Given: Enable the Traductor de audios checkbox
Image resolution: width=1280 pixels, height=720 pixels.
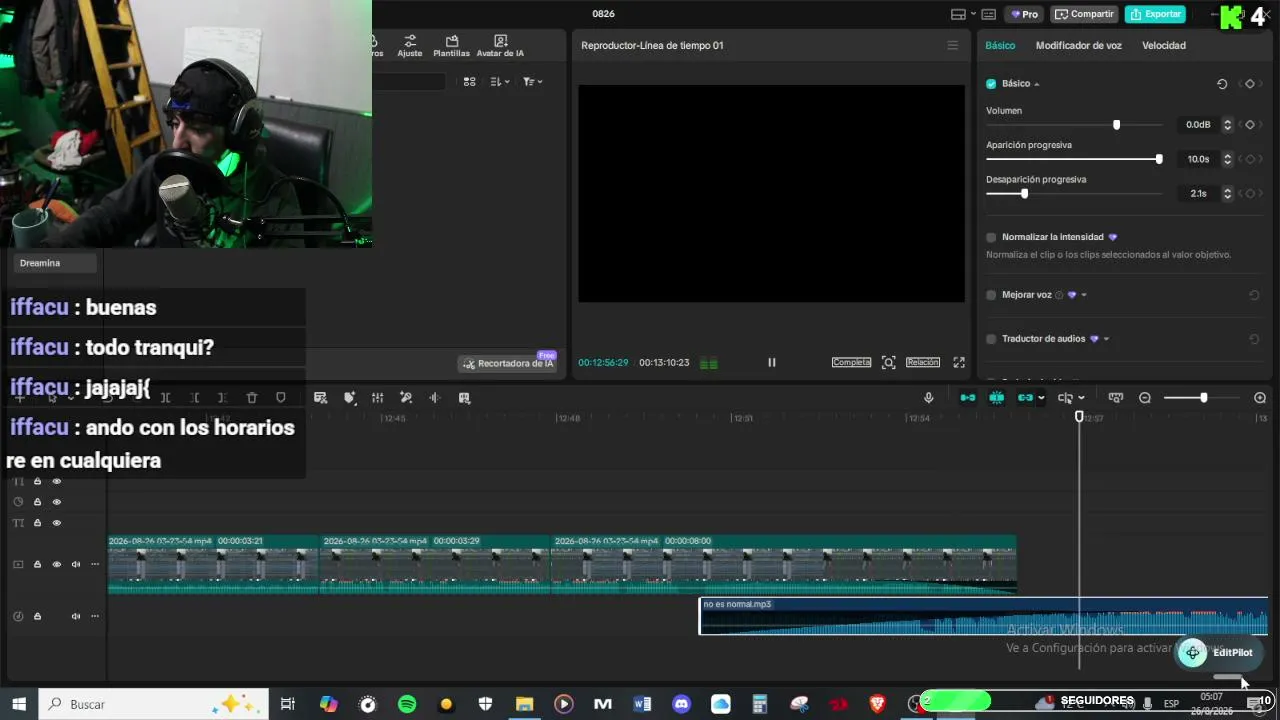Looking at the screenshot, I should 991,339.
